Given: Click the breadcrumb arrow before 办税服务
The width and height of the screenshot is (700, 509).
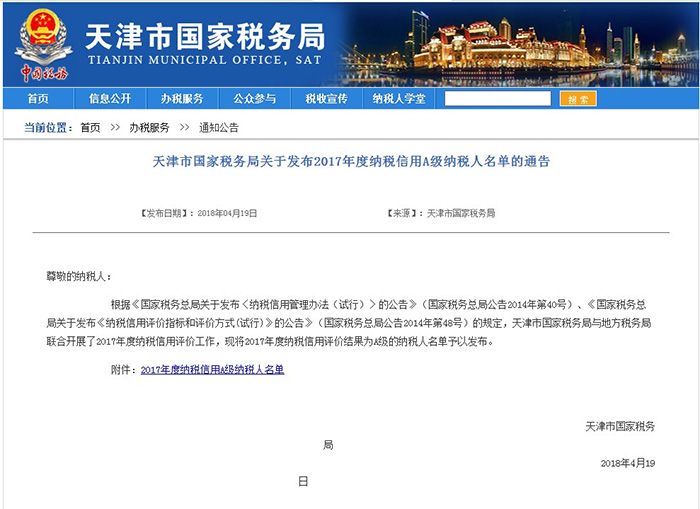Looking at the screenshot, I should click(115, 128).
